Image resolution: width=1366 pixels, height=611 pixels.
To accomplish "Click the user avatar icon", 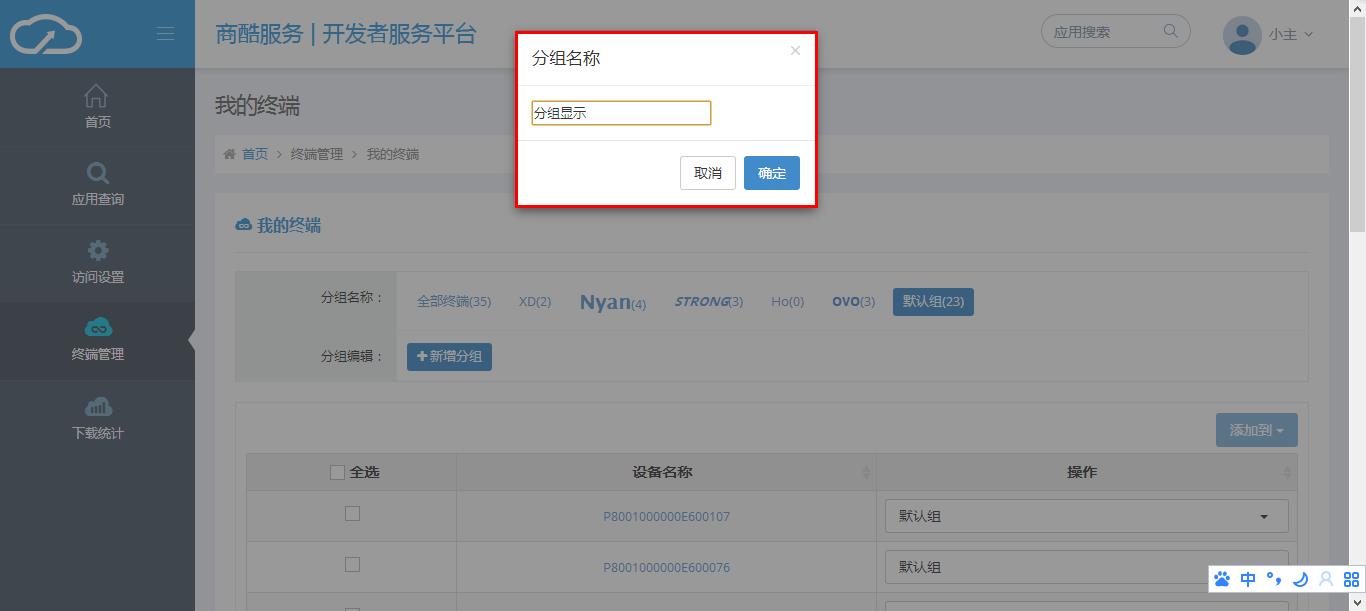I will (x=1241, y=35).
